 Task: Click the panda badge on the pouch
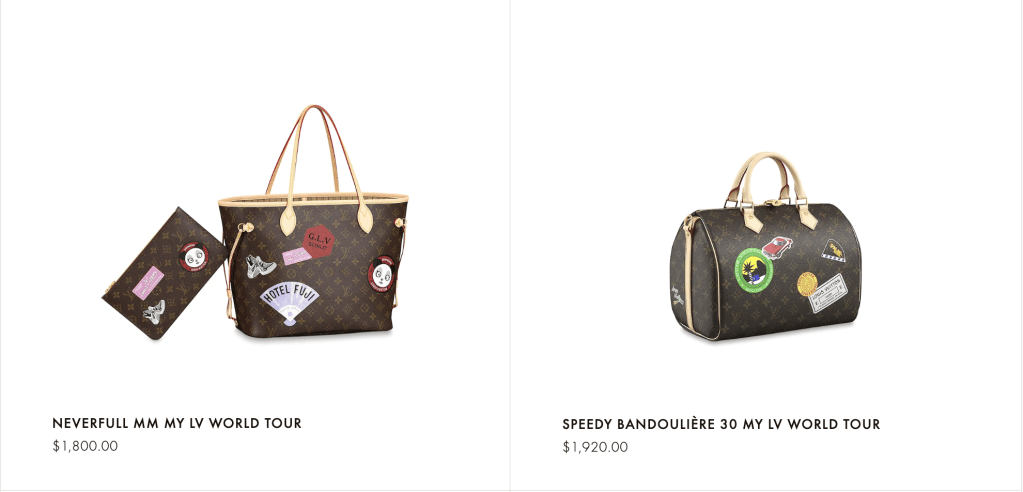(x=194, y=256)
